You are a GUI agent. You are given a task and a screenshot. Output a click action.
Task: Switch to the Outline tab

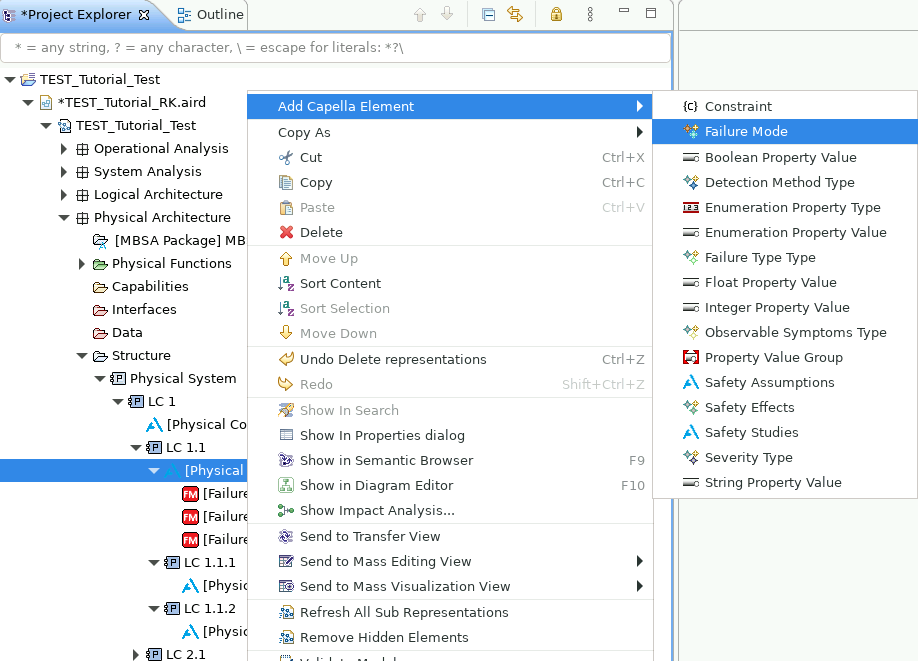[211, 15]
